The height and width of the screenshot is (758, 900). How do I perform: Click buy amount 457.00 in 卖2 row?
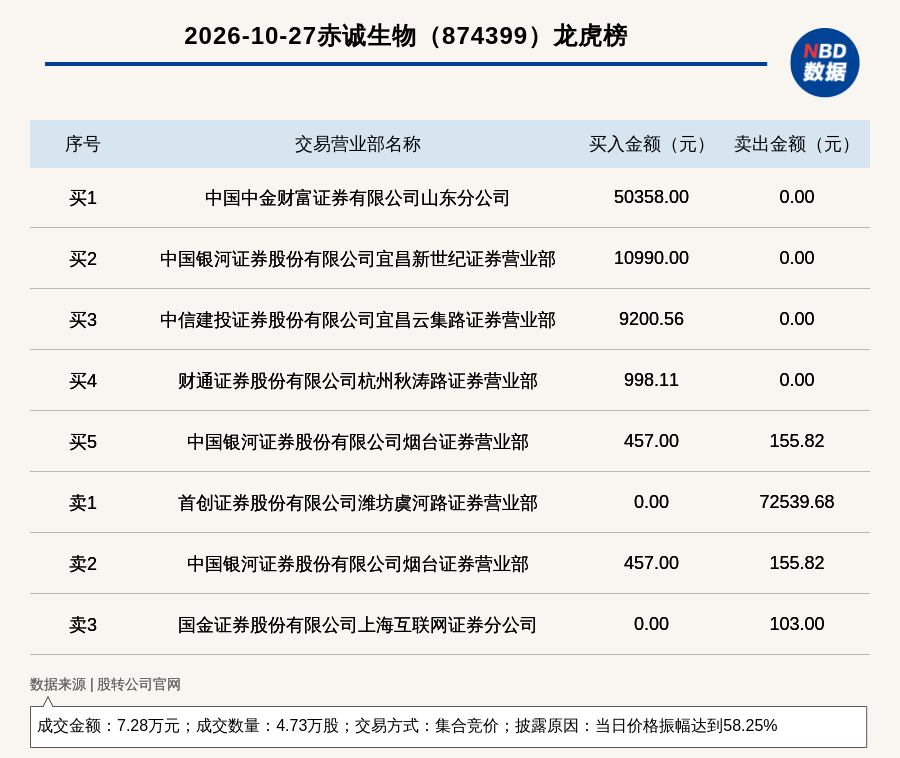651,563
